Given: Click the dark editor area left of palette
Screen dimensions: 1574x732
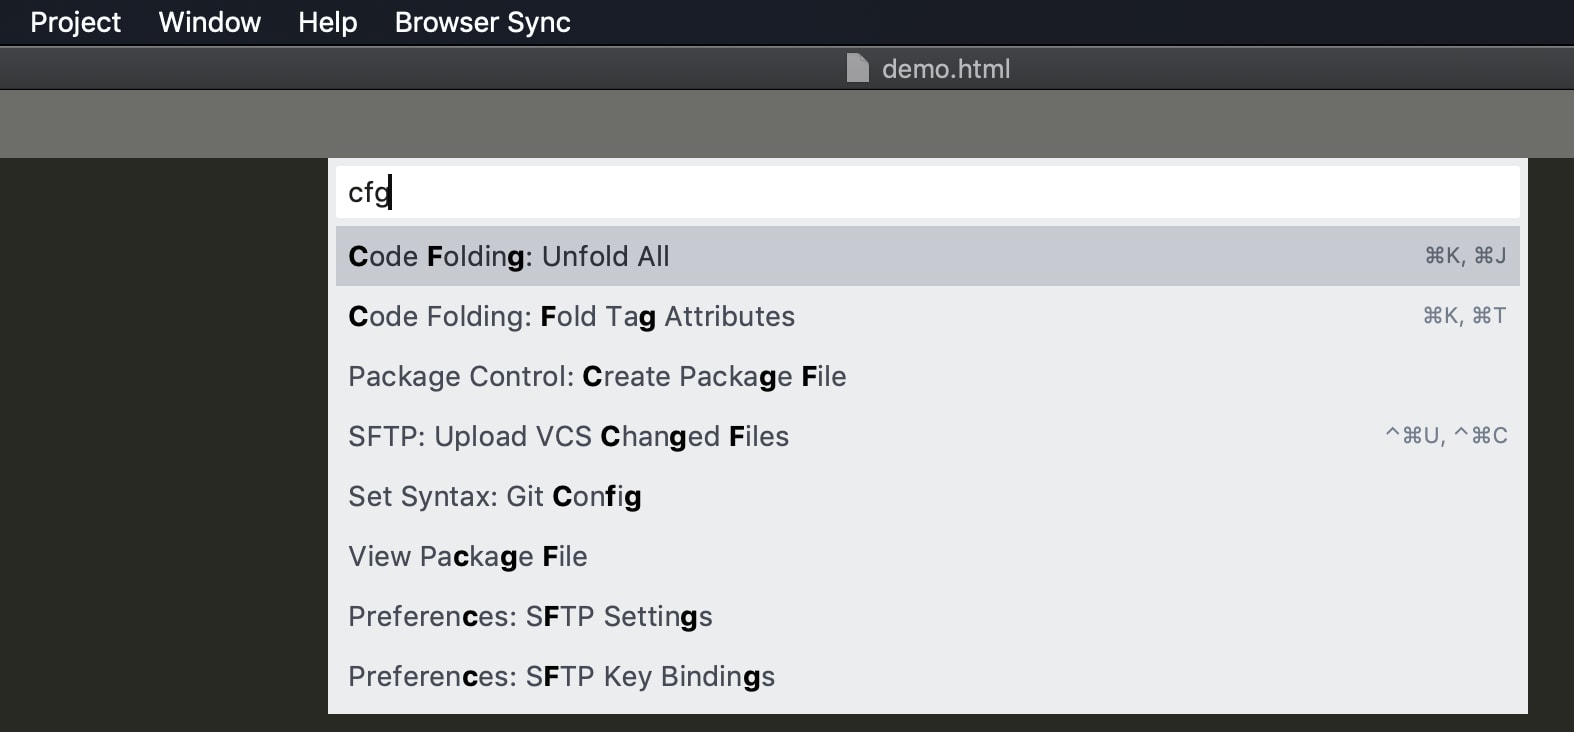Looking at the screenshot, I should click(x=164, y=445).
